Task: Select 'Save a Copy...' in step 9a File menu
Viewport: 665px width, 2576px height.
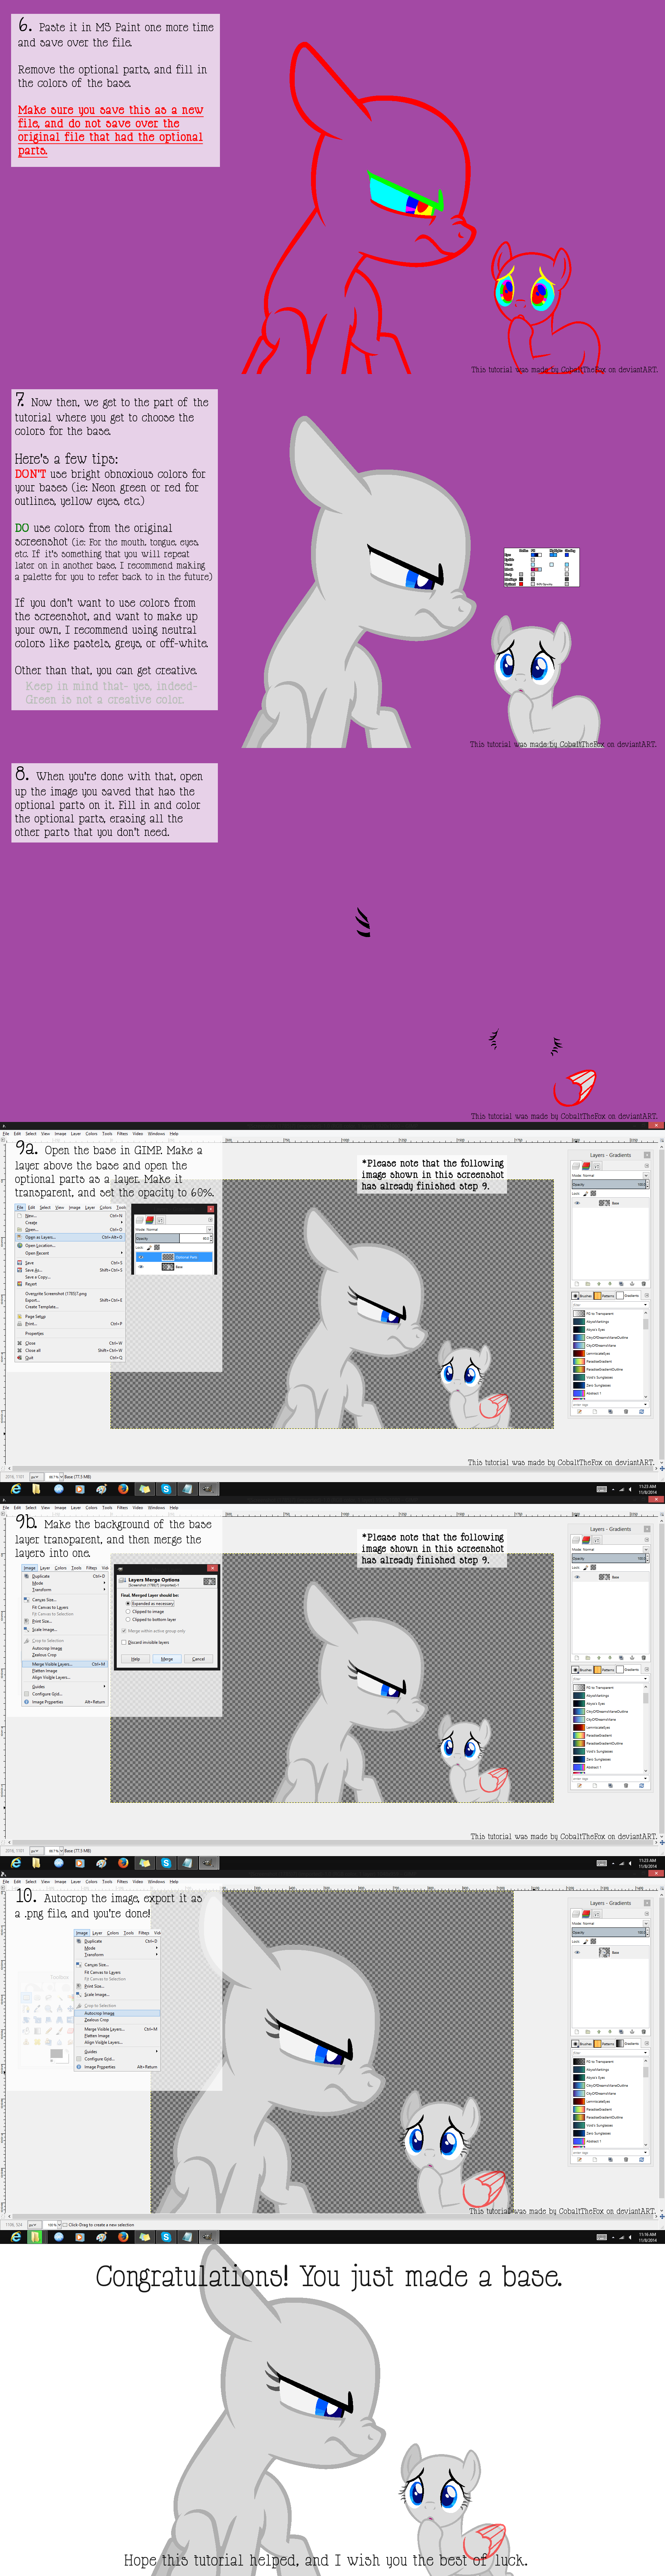Action: (70, 1277)
